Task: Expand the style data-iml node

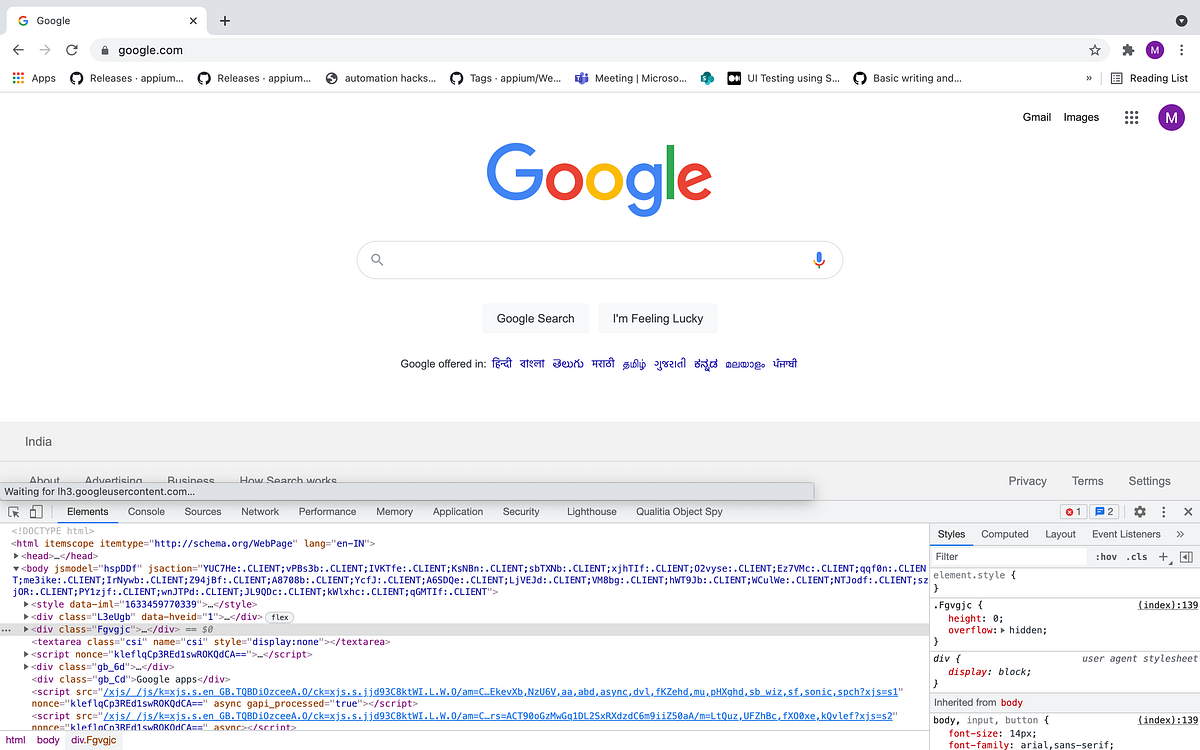Action: click(x=27, y=605)
